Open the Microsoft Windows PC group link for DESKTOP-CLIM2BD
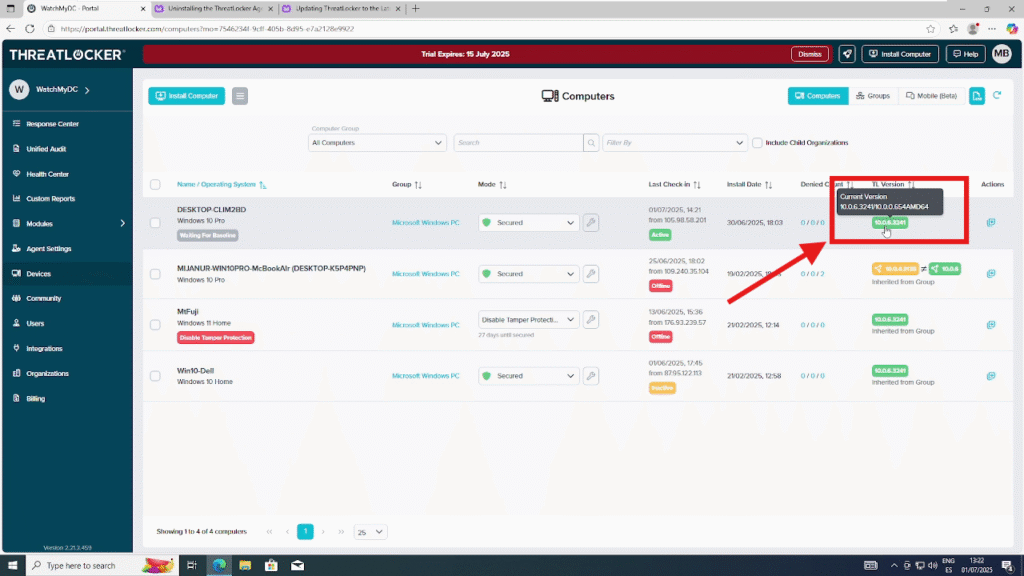The height and width of the screenshot is (576, 1024). 426,223
